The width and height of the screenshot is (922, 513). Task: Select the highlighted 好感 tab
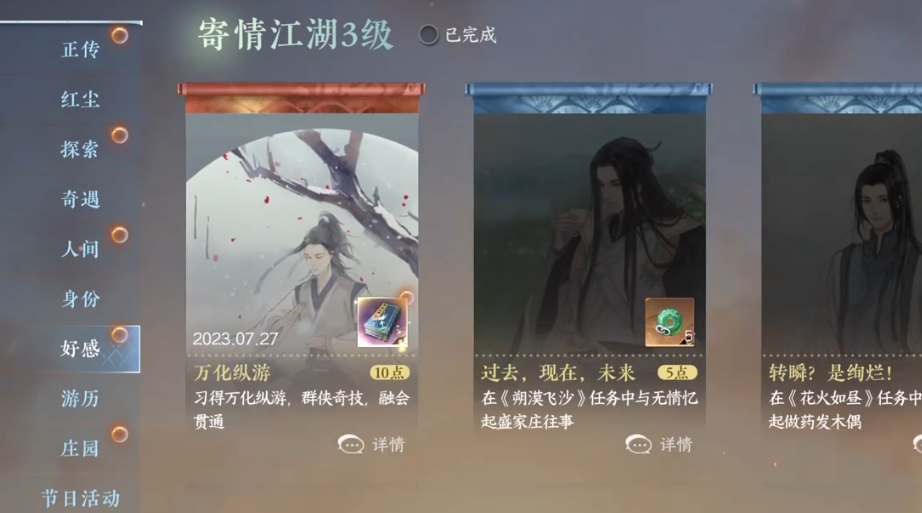[x=81, y=349]
